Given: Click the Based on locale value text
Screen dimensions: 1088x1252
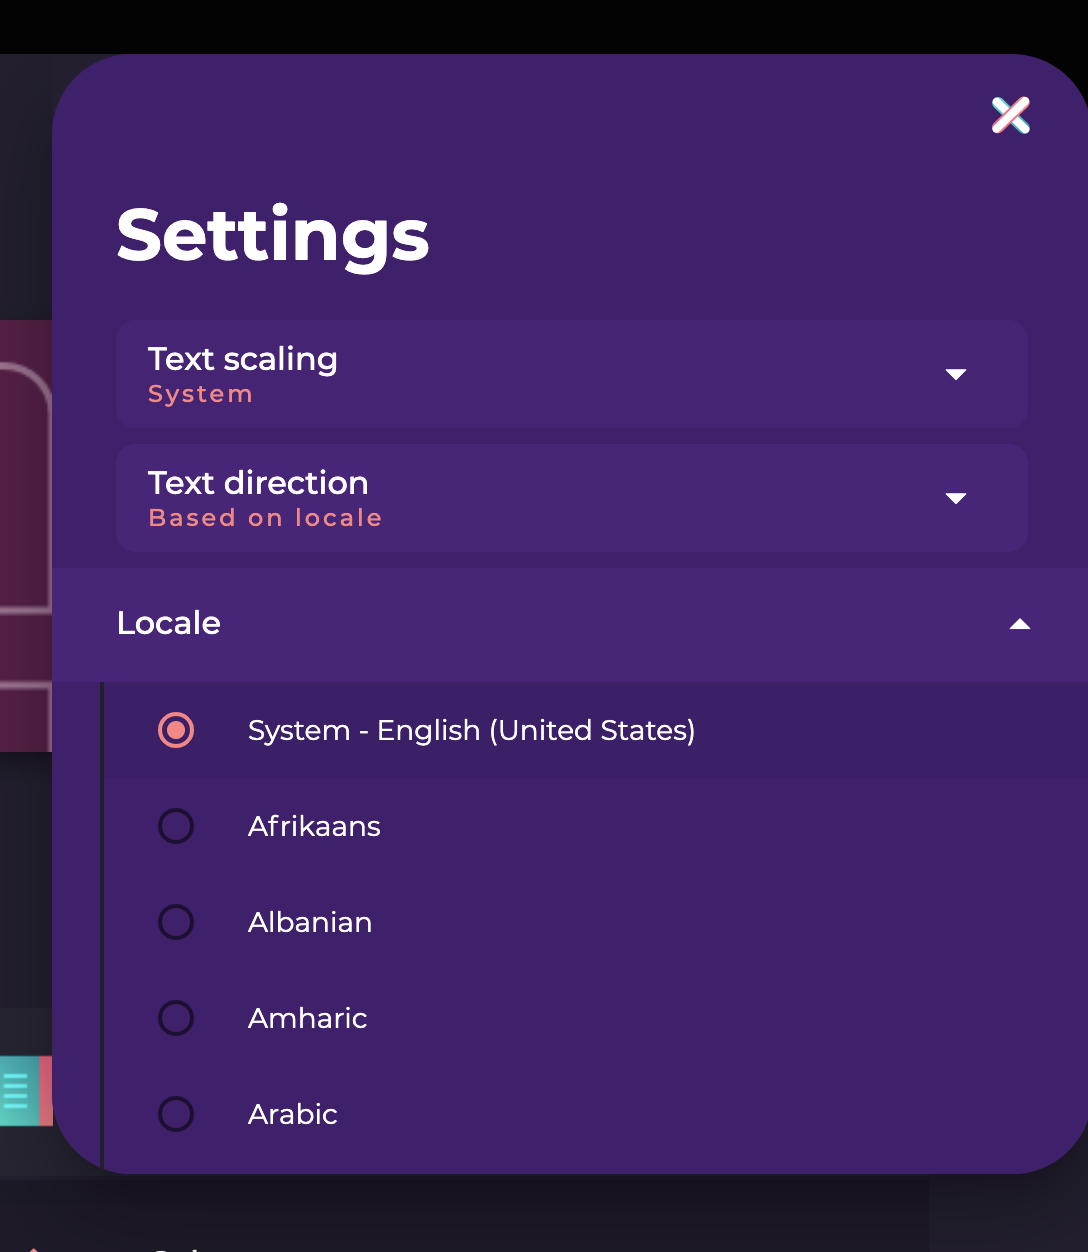Looking at the screenshot, I should point(265,517).
